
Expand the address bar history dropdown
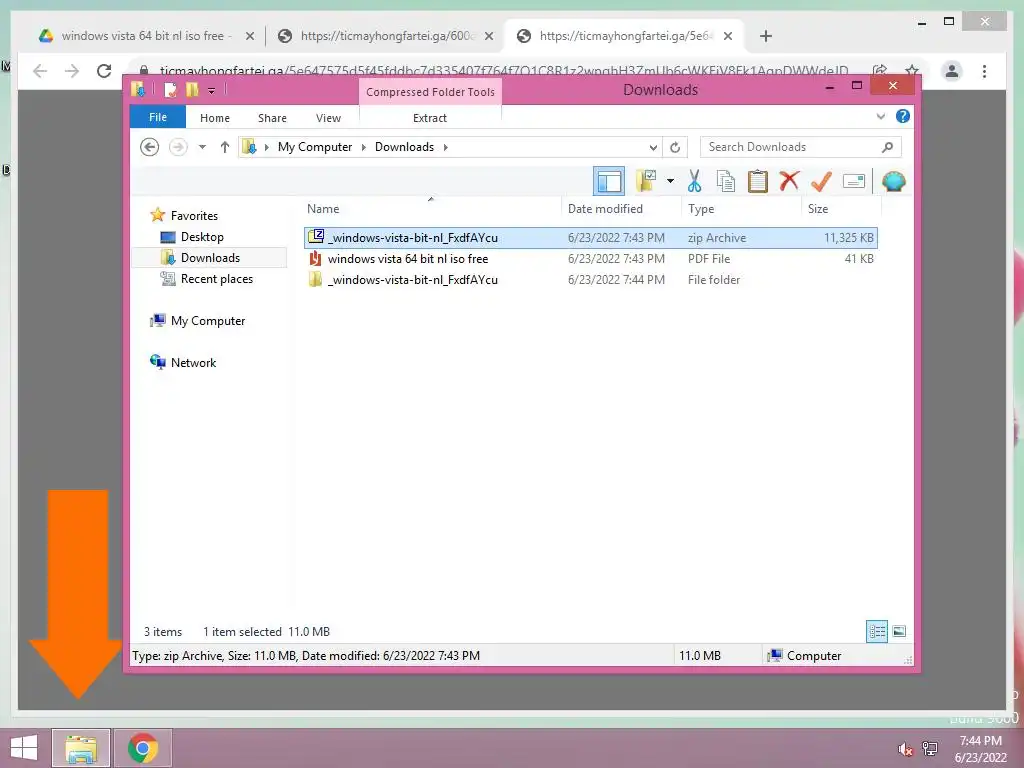(652, 147)
